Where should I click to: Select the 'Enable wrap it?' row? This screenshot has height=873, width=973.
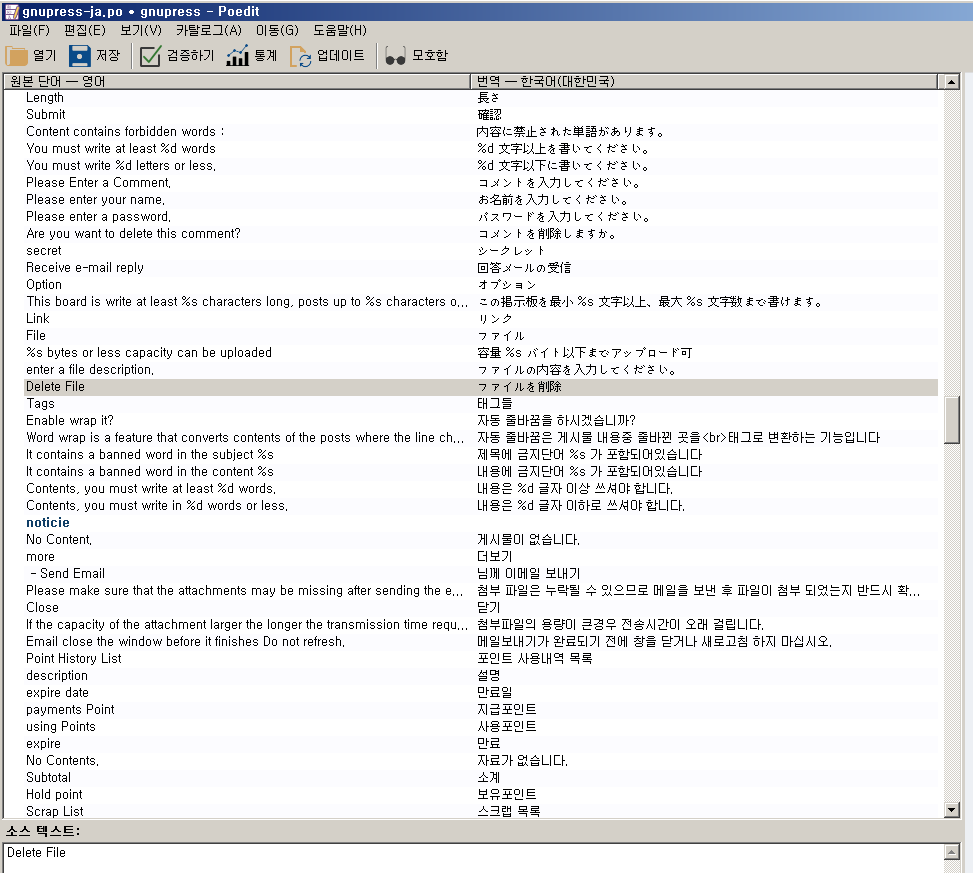point(70,421)
